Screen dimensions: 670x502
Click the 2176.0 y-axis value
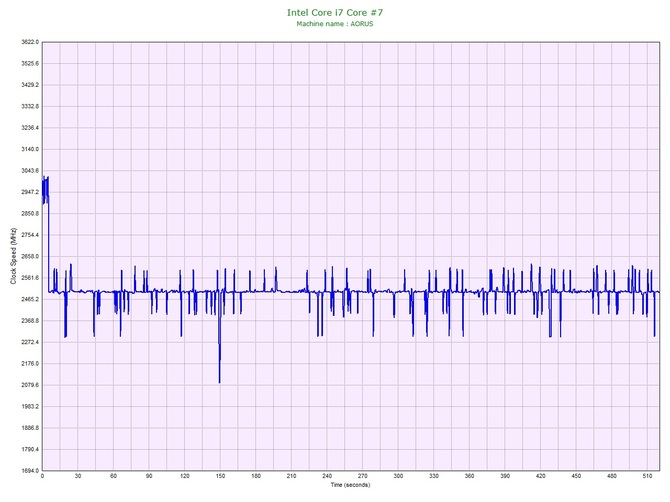(30, 364)
